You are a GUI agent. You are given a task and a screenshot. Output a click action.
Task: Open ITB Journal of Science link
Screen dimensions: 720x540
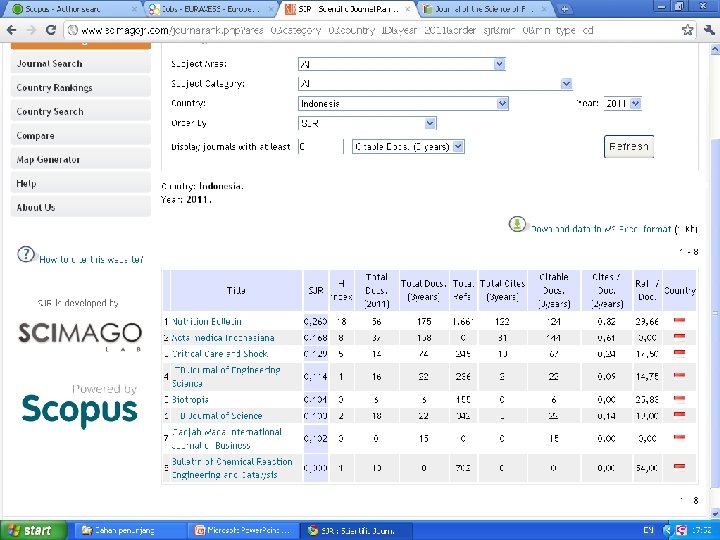[x=220, y=416]
